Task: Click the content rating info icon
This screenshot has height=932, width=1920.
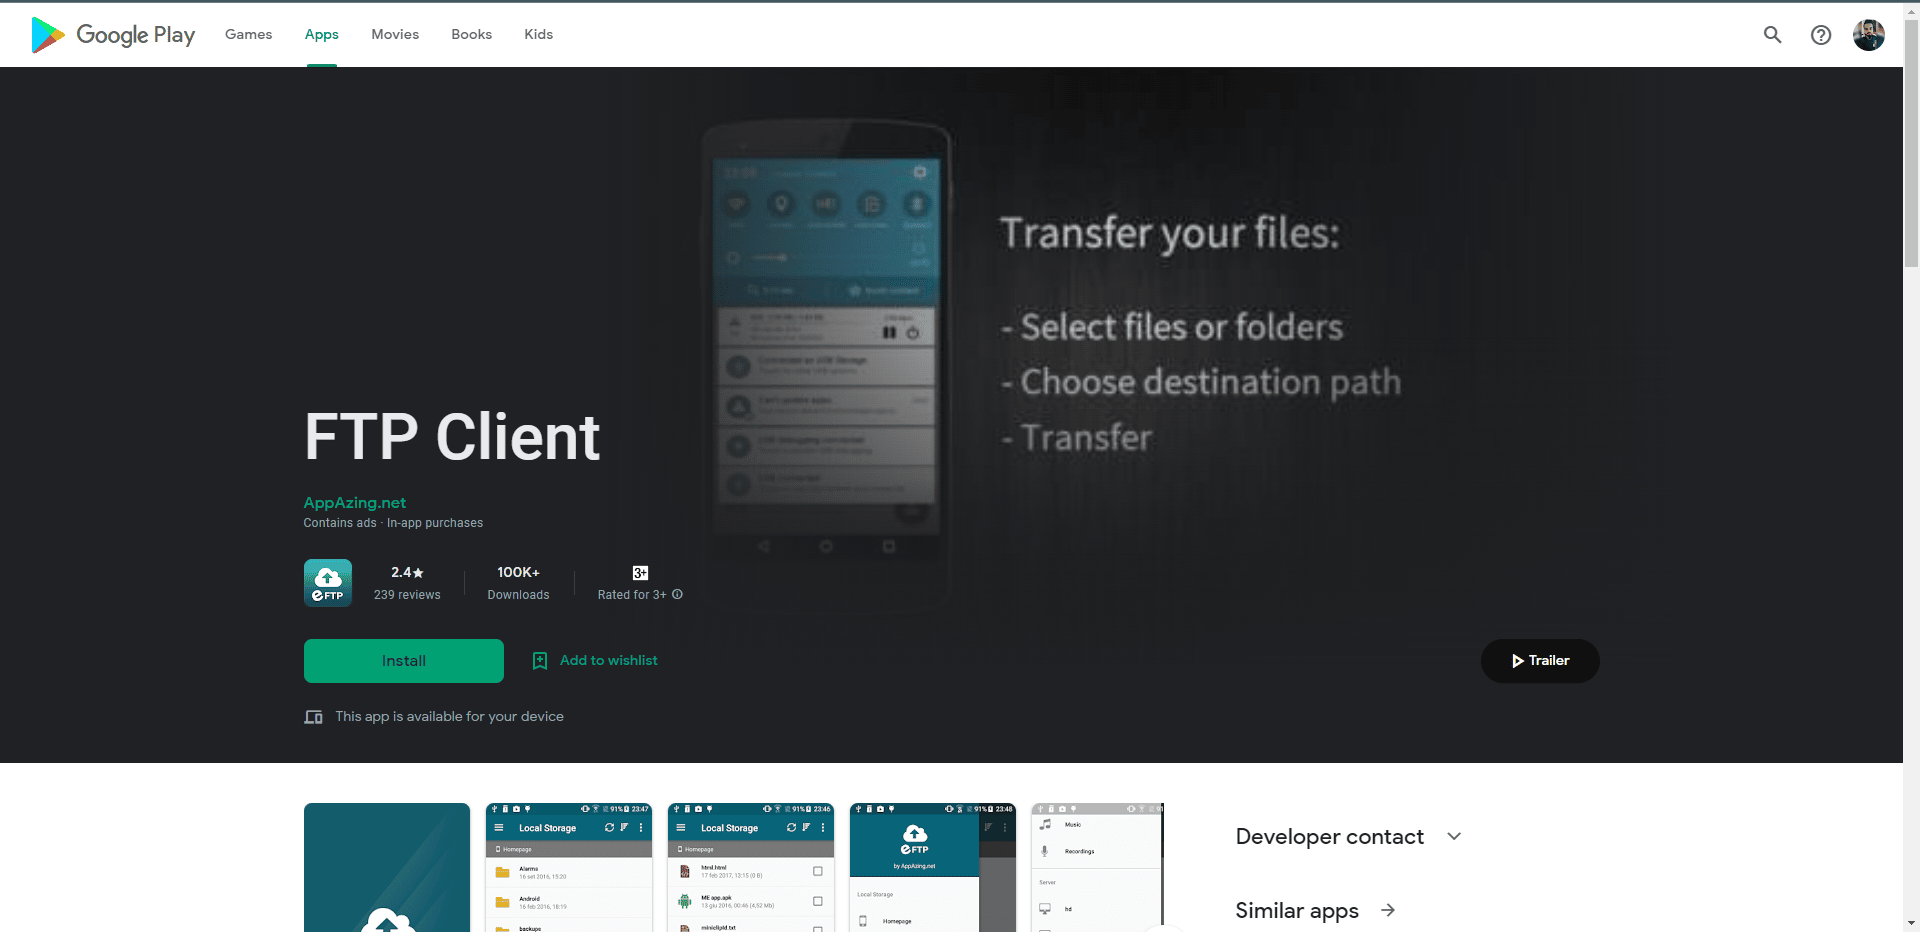Action: click(x=678, y=594)
